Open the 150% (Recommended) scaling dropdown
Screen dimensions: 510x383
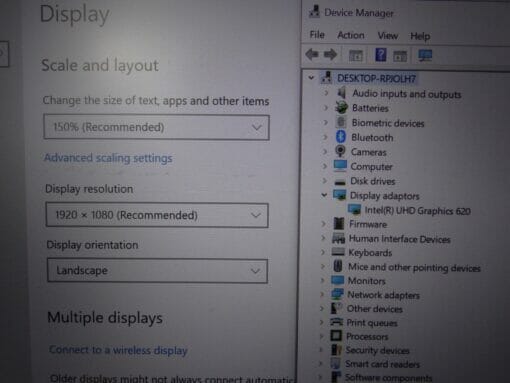coord(156,127)
